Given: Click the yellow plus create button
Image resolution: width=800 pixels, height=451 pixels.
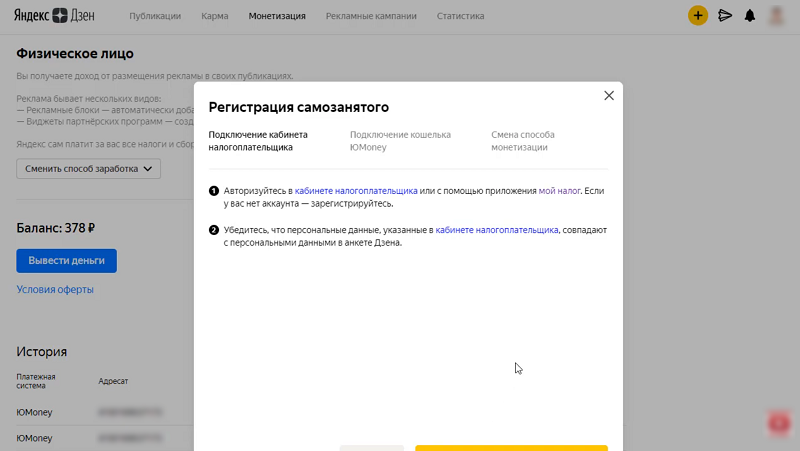Looking at the screenshot, I should (x=697, y=15).
